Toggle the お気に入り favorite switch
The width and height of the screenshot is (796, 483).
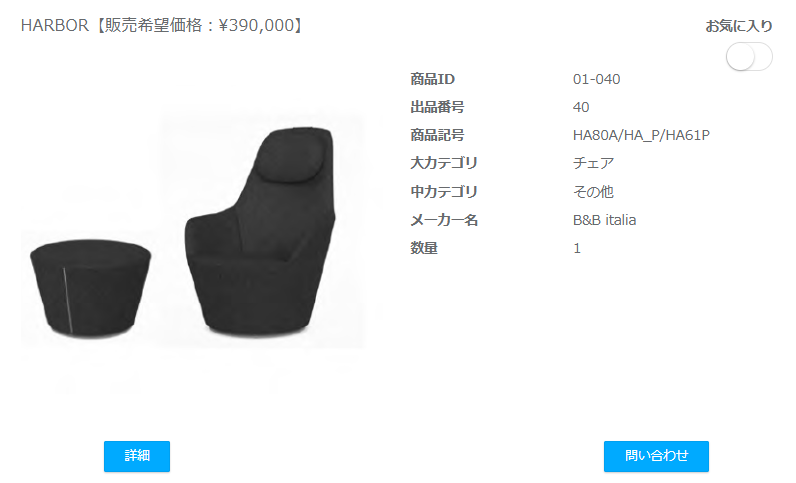[749, 57]
